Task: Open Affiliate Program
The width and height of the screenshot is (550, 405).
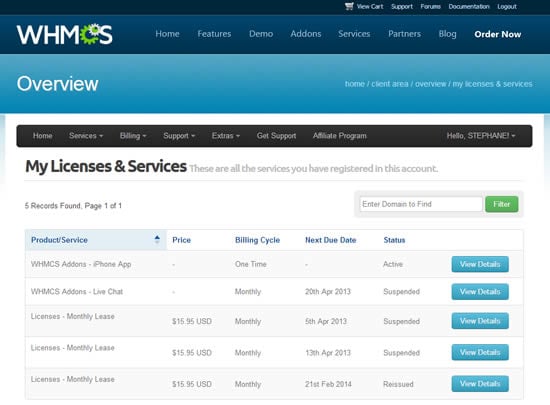Action: [x=340, y=136]
